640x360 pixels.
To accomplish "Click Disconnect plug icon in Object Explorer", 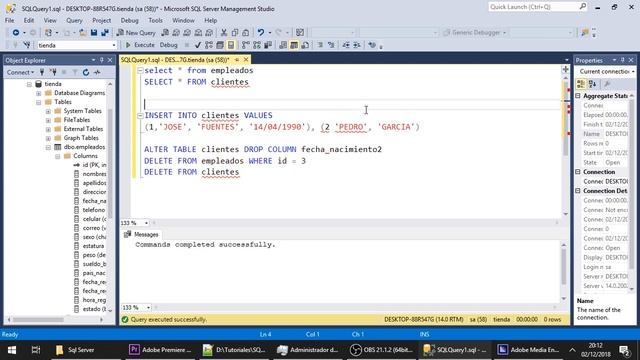I will (x=53, y=72).
